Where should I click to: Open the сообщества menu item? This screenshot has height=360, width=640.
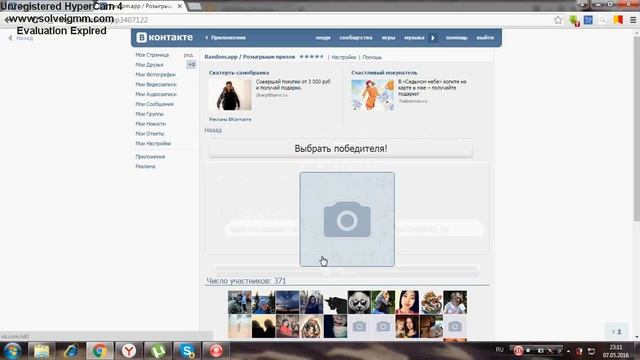click(x=356, y=38)
